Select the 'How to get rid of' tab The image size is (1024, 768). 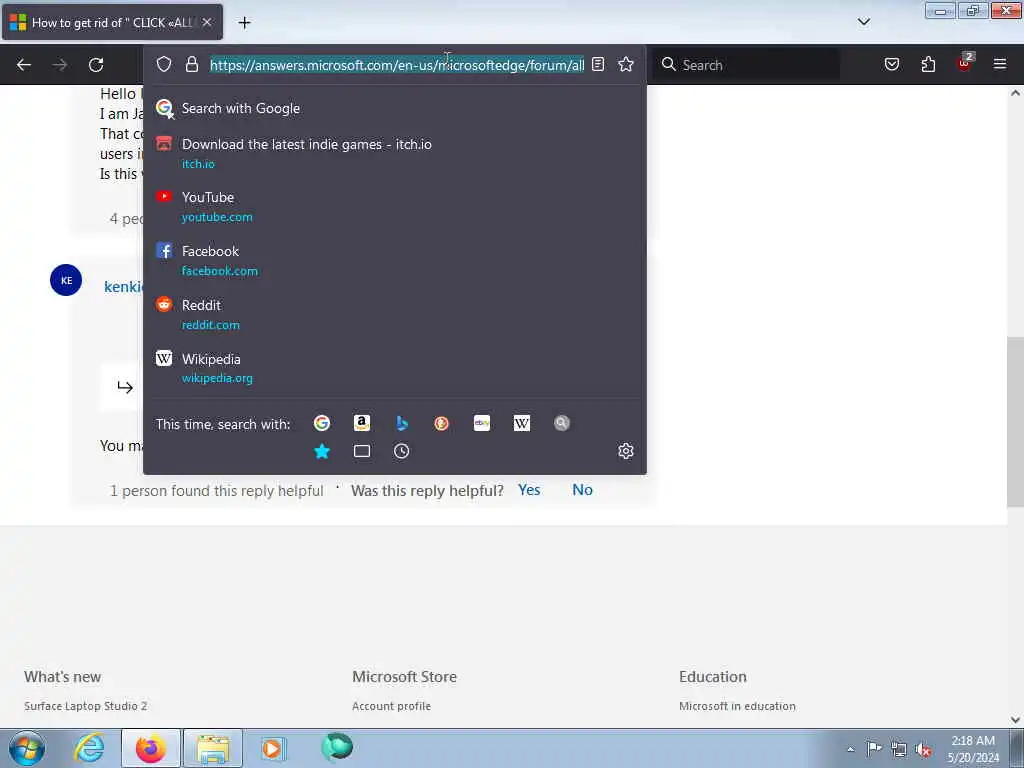click(x=112, y=22)
